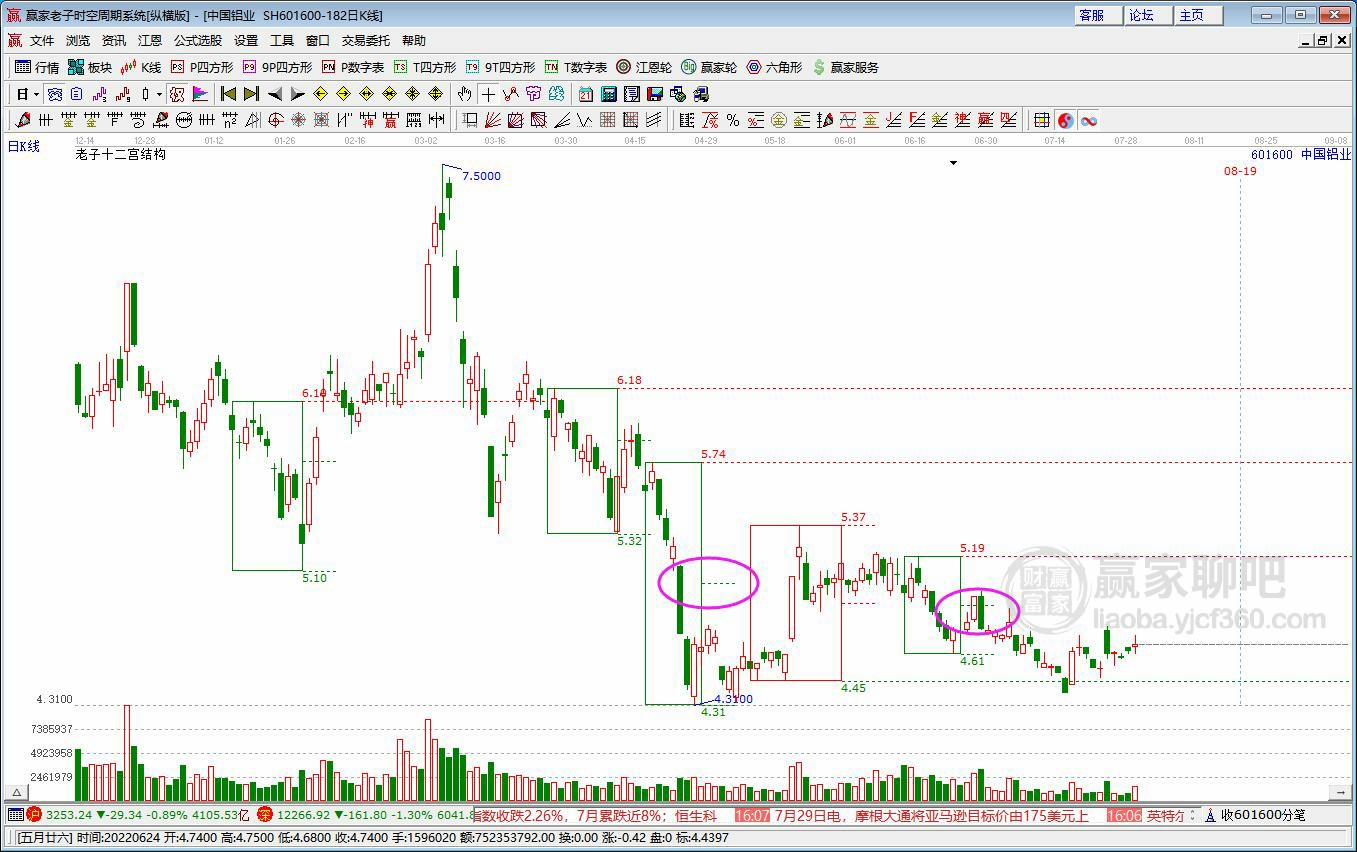
Task: Open the 窗口 menu
Action: tap(318, 41)
